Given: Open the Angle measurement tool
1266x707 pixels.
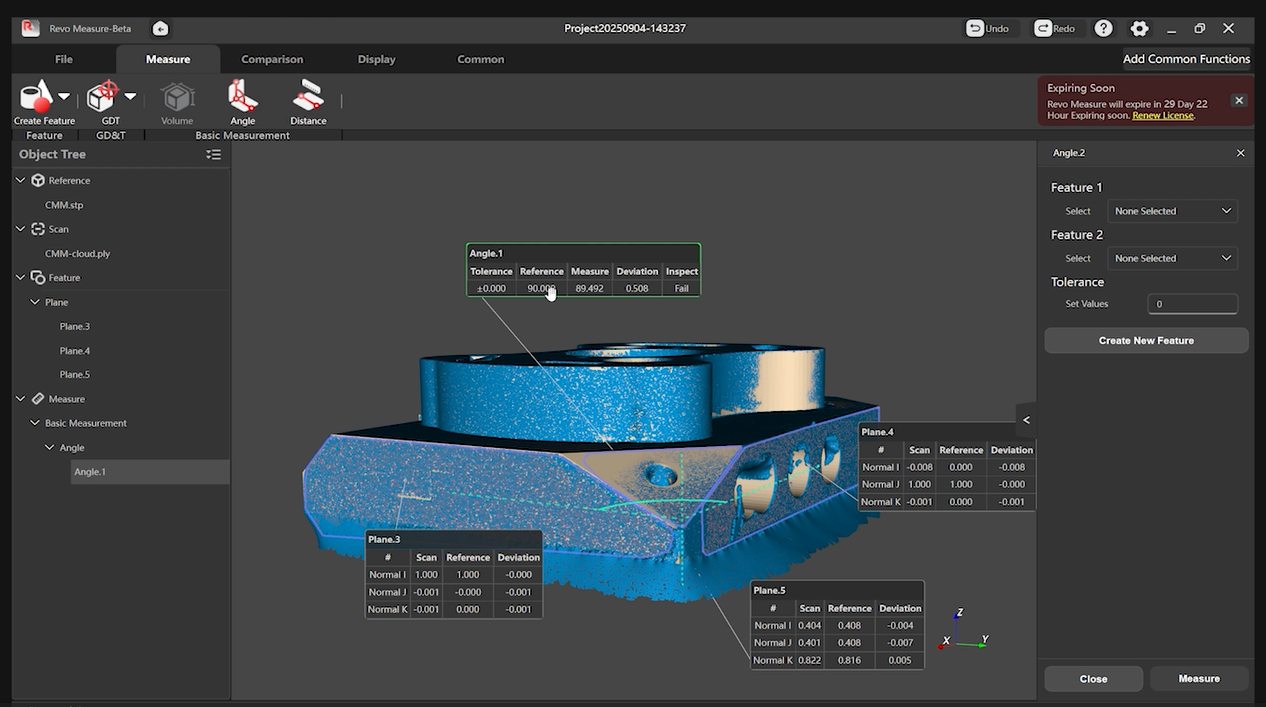Looking at the screenshot, I should [x=242, y=98].
